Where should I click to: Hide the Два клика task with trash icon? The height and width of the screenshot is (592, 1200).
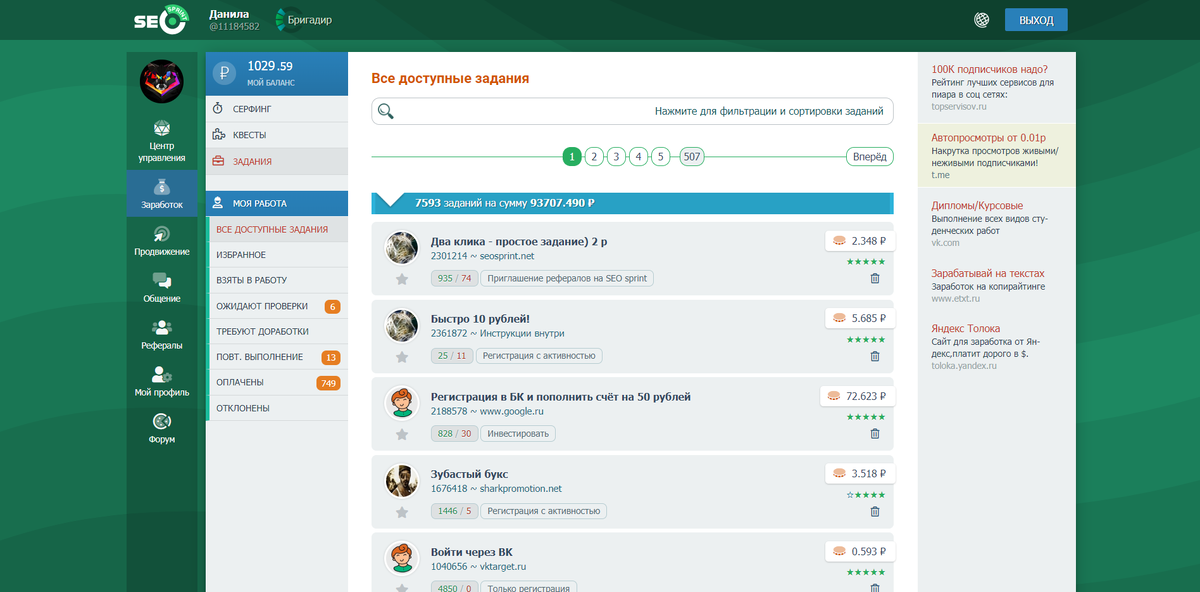coord(875,279)
